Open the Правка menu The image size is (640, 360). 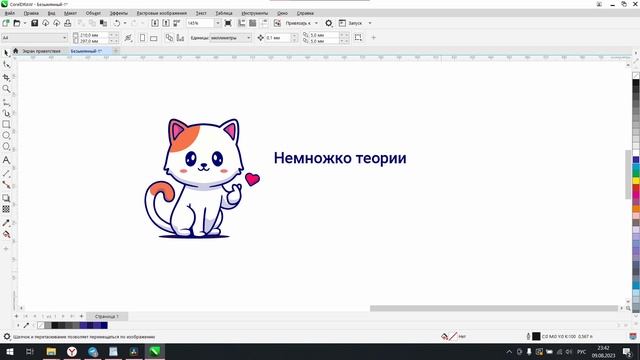tap(31, 13)
